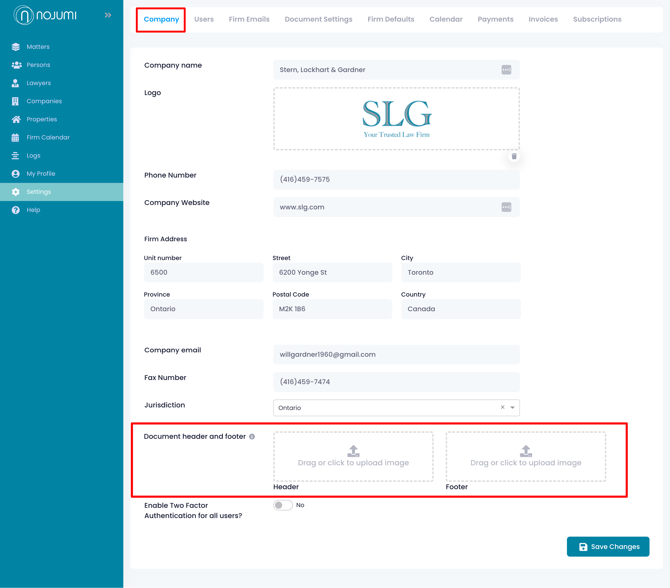This screenshot has width=670, height=588.
Task: Click the Firm Calendar sidebar icon
Action: [x=16, y=137]
